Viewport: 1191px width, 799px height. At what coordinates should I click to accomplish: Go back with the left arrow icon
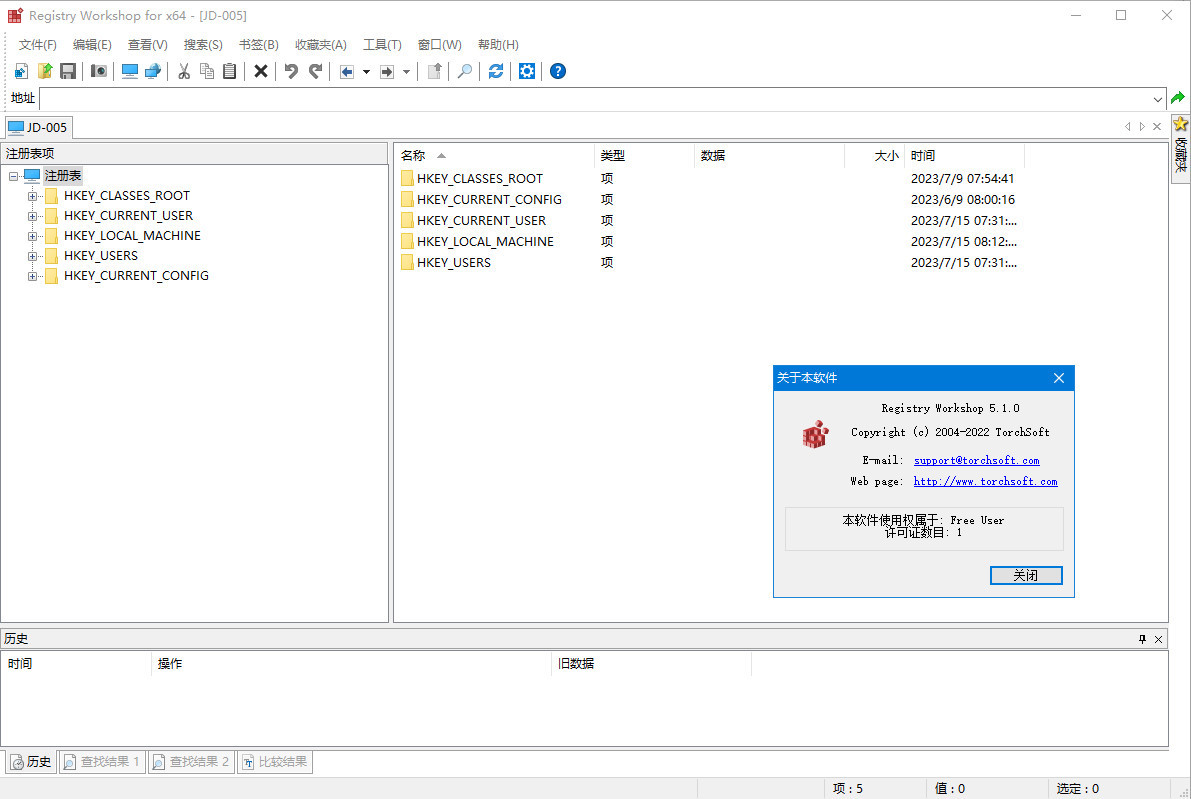(347, 71)
